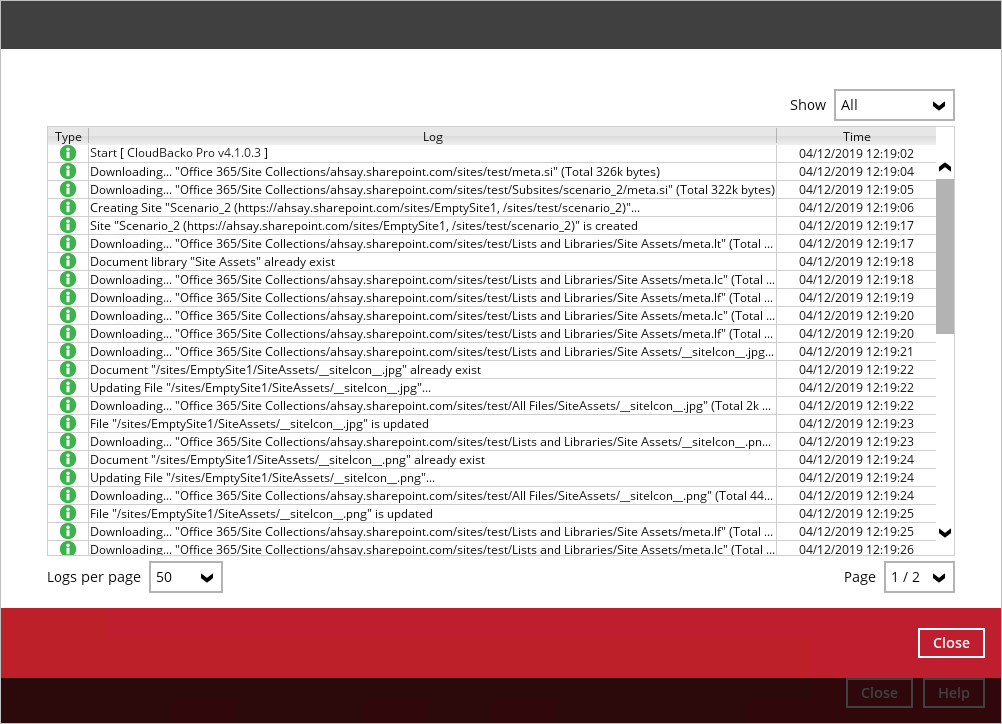Click the scrollbar down arrow of log list

(945, 532)
